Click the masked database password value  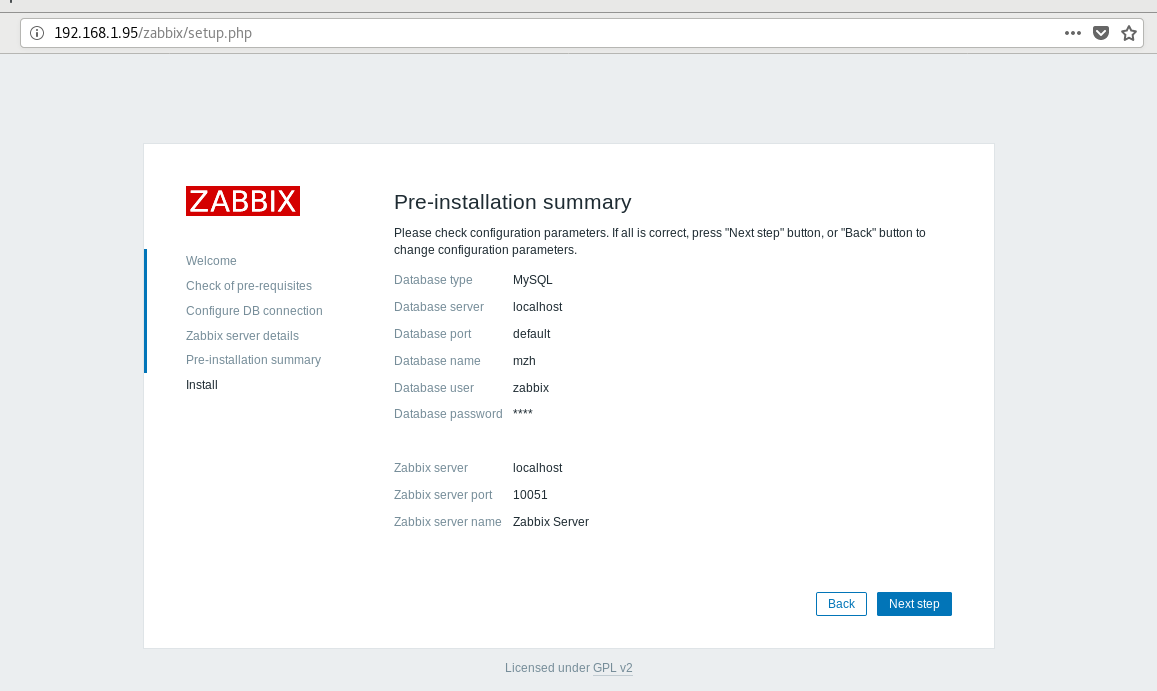pyautogui.click(x=522, y=413)
